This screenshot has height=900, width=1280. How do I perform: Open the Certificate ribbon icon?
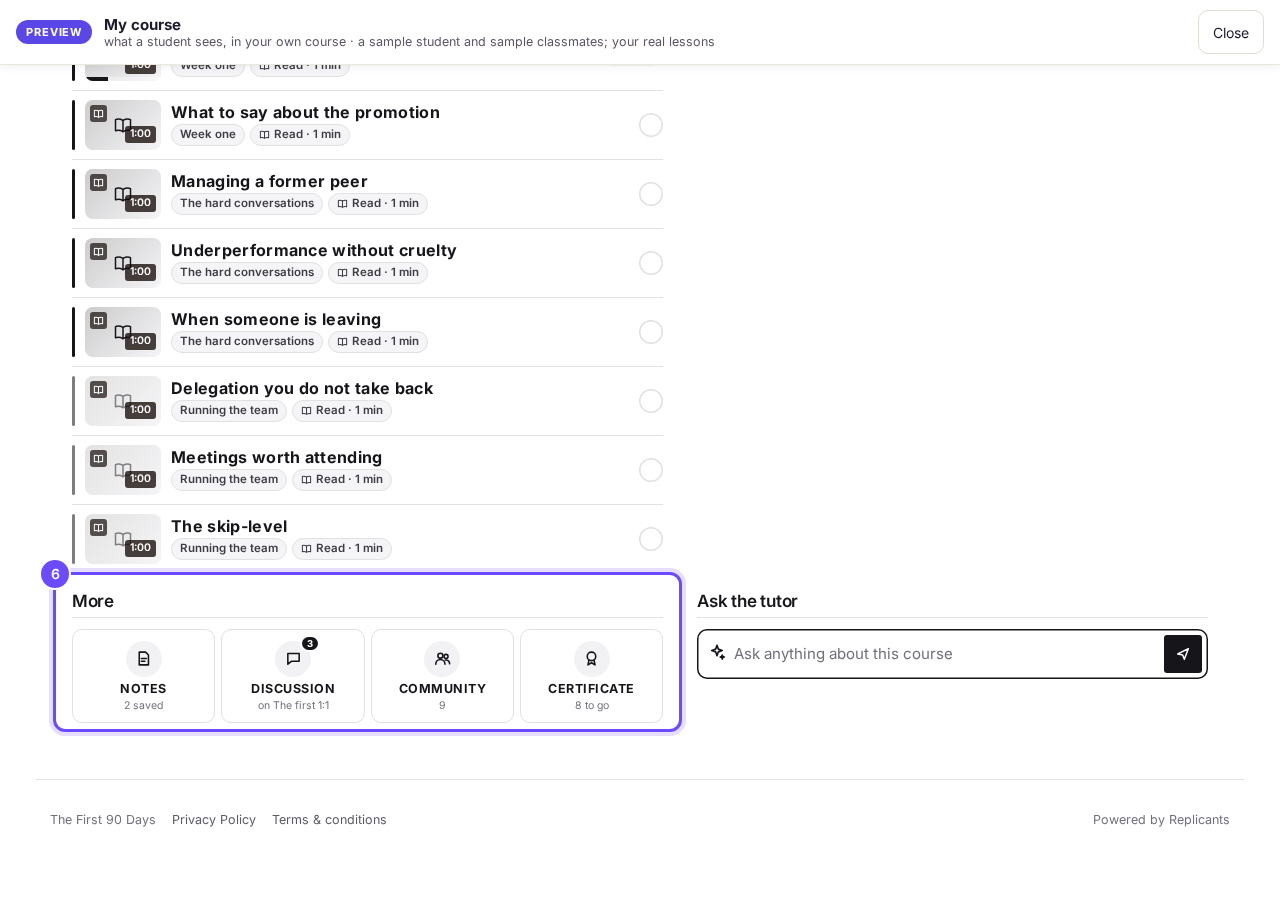[x=591, y=659]
